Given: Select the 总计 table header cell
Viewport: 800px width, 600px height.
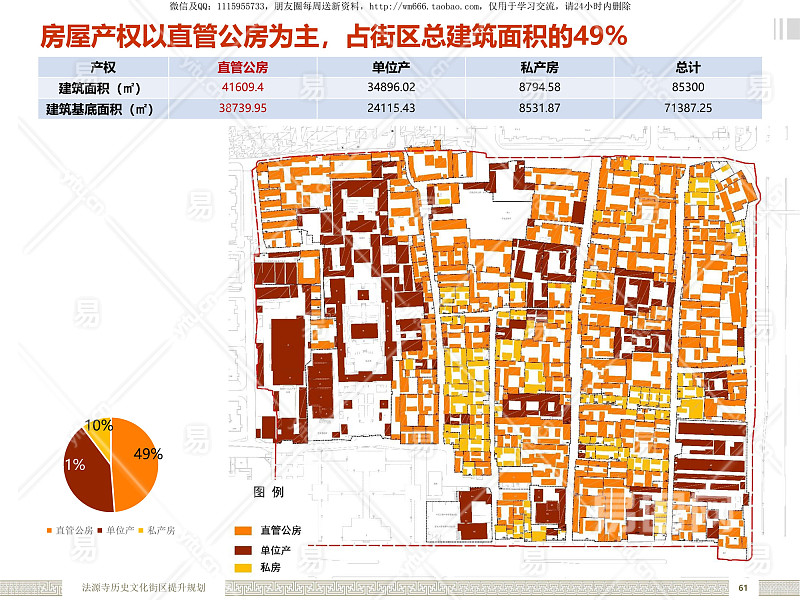Looking at the screenshot, I should pyautogui.click(x=688, y=67).
